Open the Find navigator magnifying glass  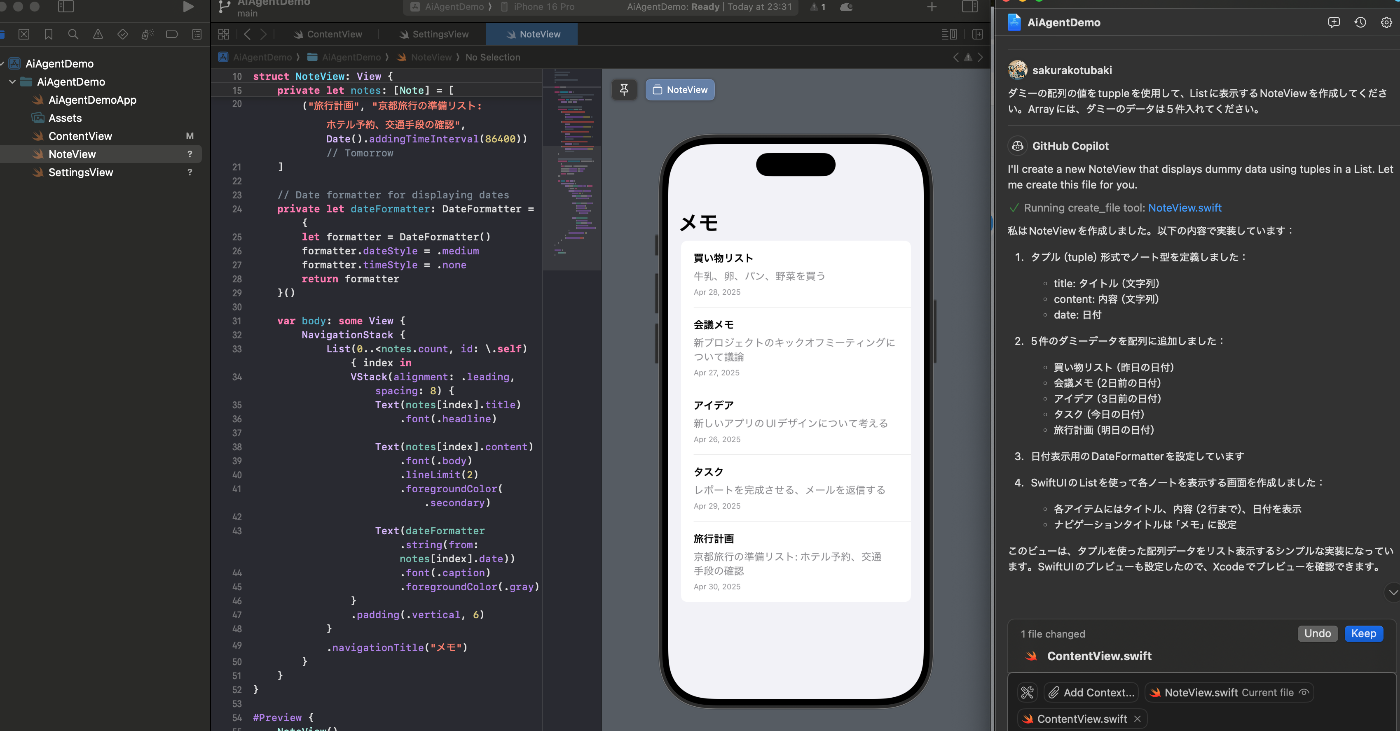pos(73,33)
